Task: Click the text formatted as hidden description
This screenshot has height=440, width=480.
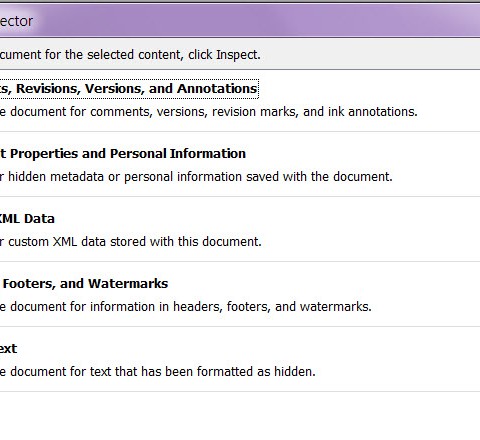Action: (x=158, y=372)
